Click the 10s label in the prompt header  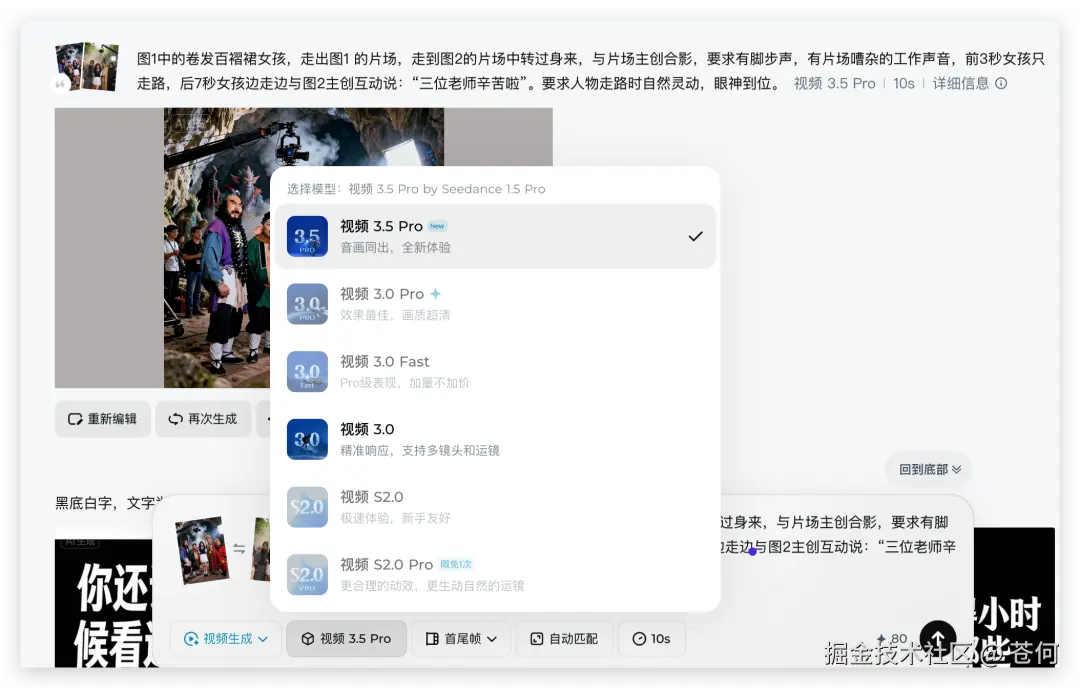(x=904, y=83)
